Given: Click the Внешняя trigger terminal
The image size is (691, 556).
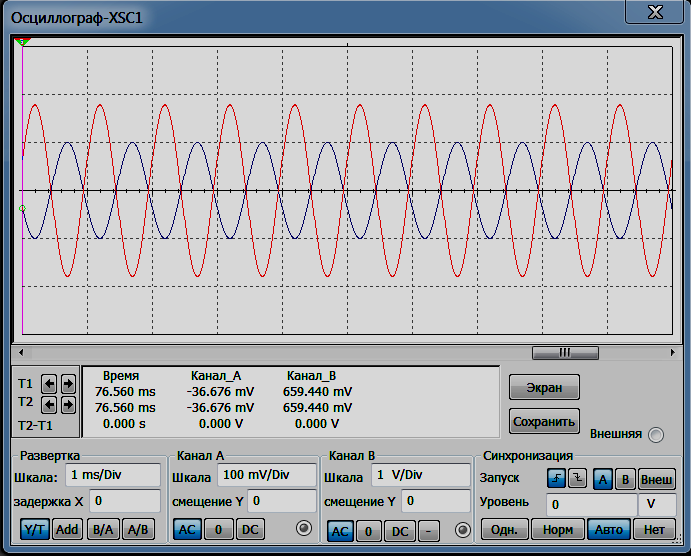Looking at the screenshot, I should coord(656,435).
